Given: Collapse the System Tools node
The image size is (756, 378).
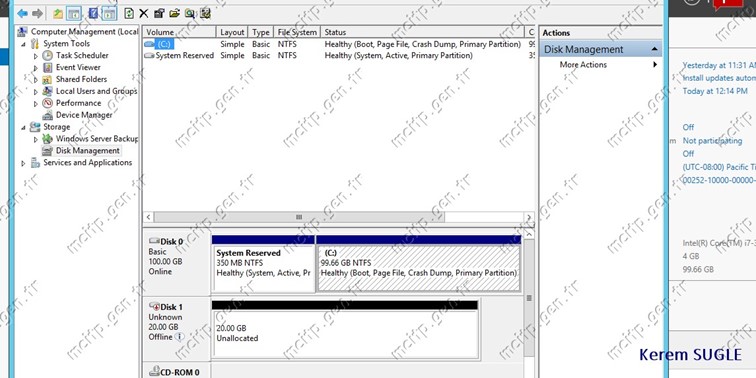Looking at the screenshot, I should 23,44.
